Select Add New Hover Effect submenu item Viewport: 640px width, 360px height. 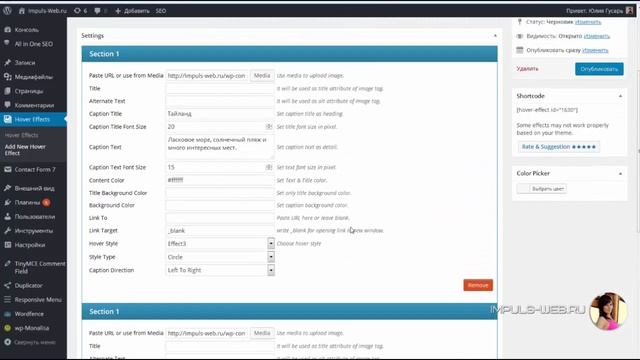click(25, 150)
